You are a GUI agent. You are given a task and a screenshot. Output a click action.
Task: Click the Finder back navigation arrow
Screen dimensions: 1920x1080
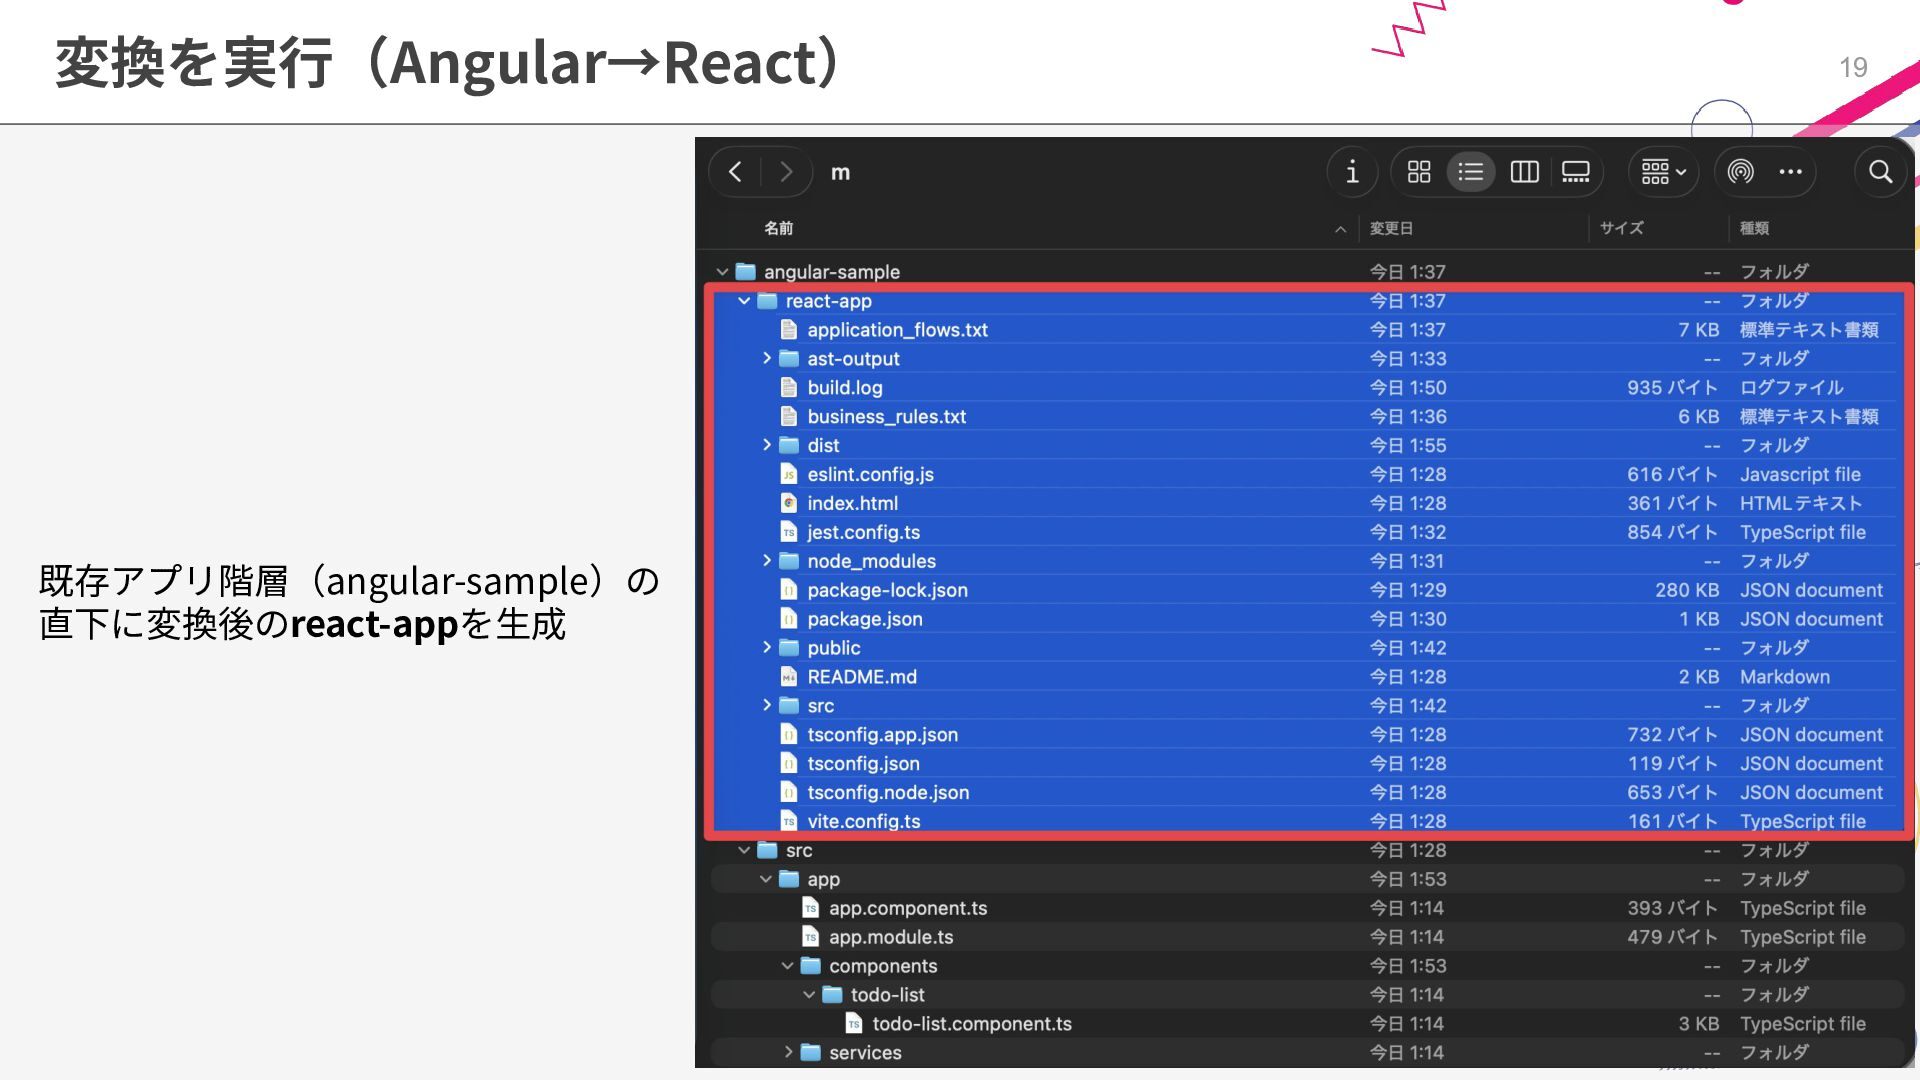736,172
